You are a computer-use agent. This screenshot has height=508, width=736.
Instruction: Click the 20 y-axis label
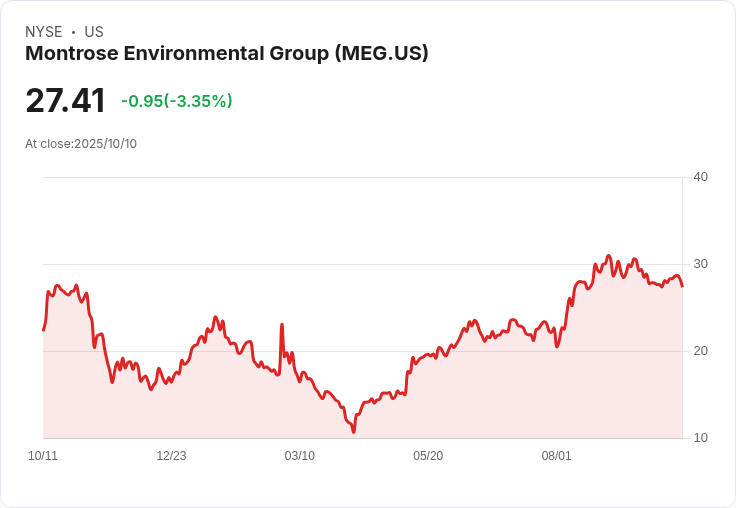(x=700, y=351)
